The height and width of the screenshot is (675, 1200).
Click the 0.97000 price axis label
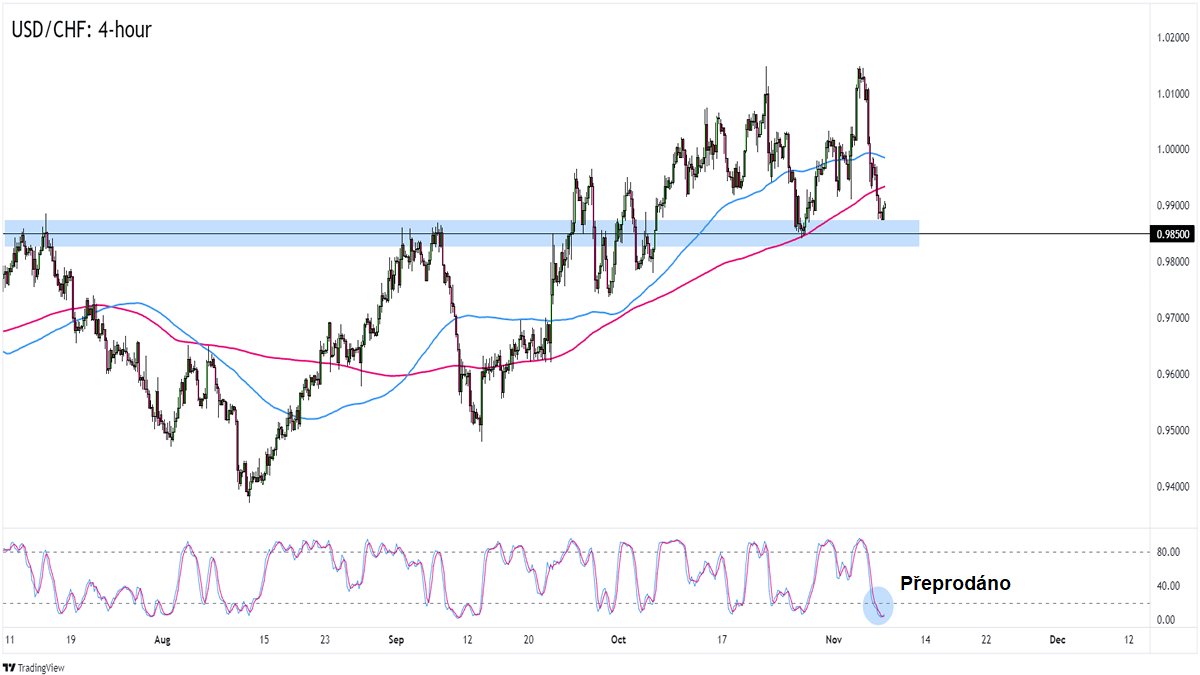point(1172,318)
